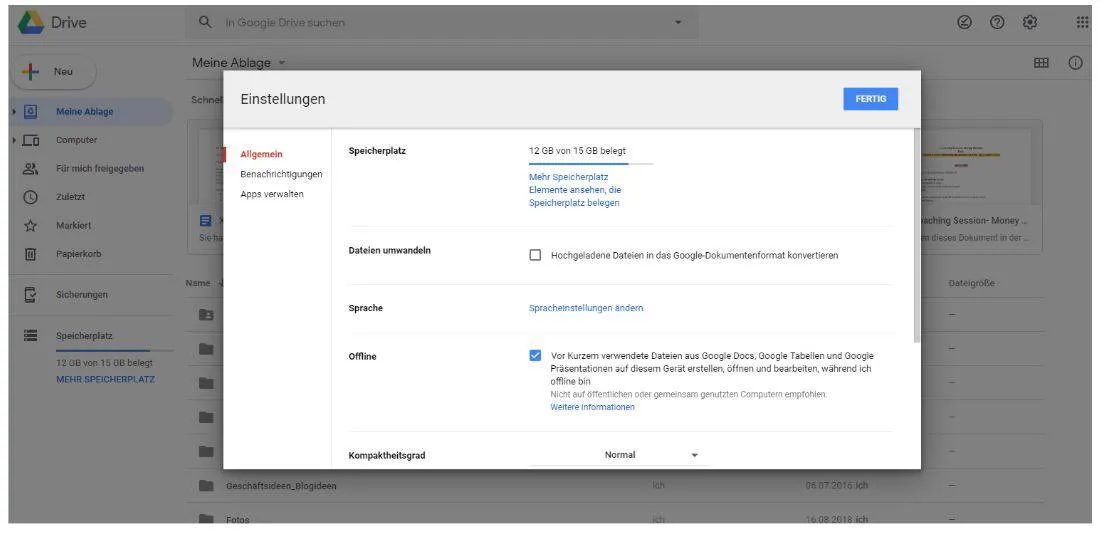Click the Fotos folder icon

[206, 520]
